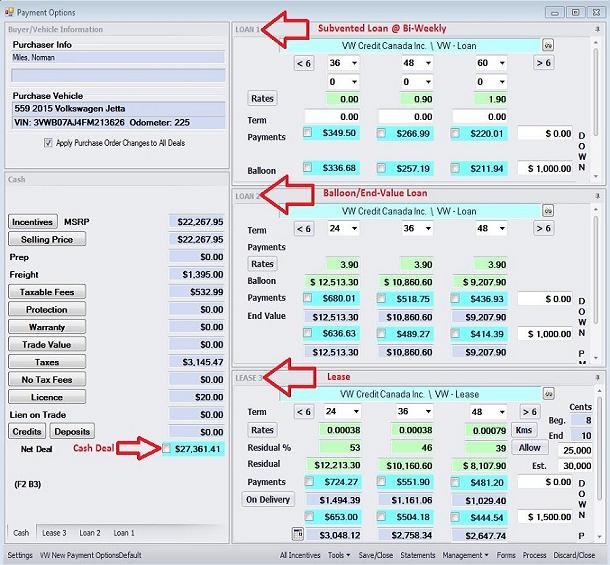Click the calculator icon in Lease panel
610x565 pixels.
click(x=298, y=533)
